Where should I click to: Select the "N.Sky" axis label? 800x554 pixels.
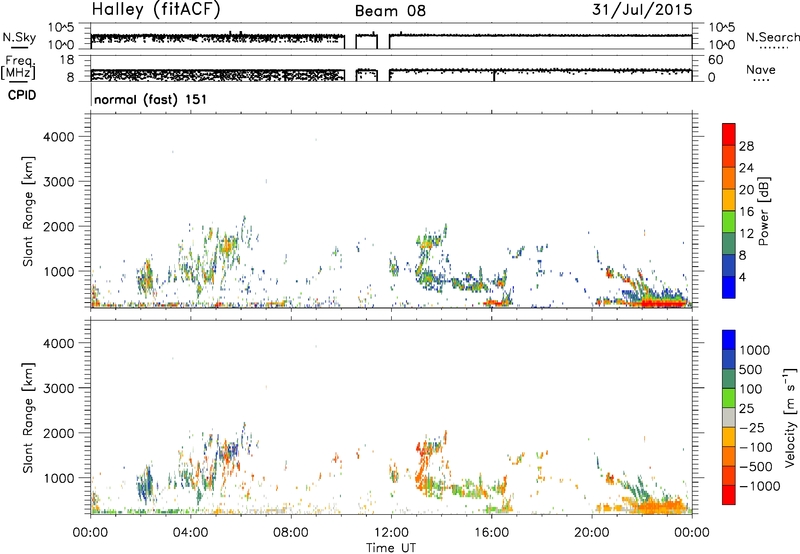[x=19, y=37]
